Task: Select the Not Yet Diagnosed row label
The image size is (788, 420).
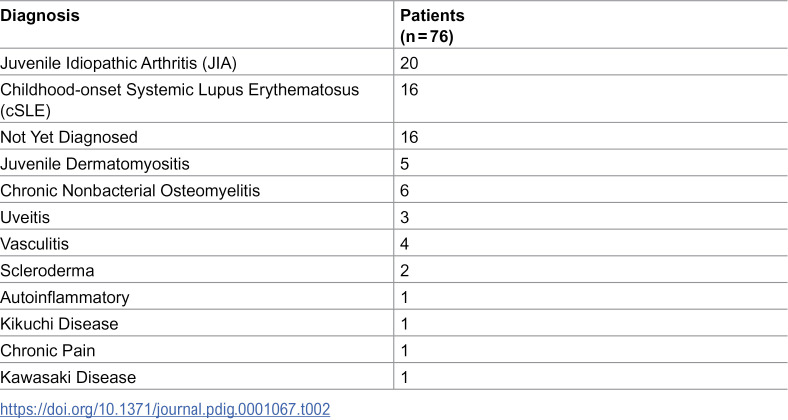Action: click(69, 137)
